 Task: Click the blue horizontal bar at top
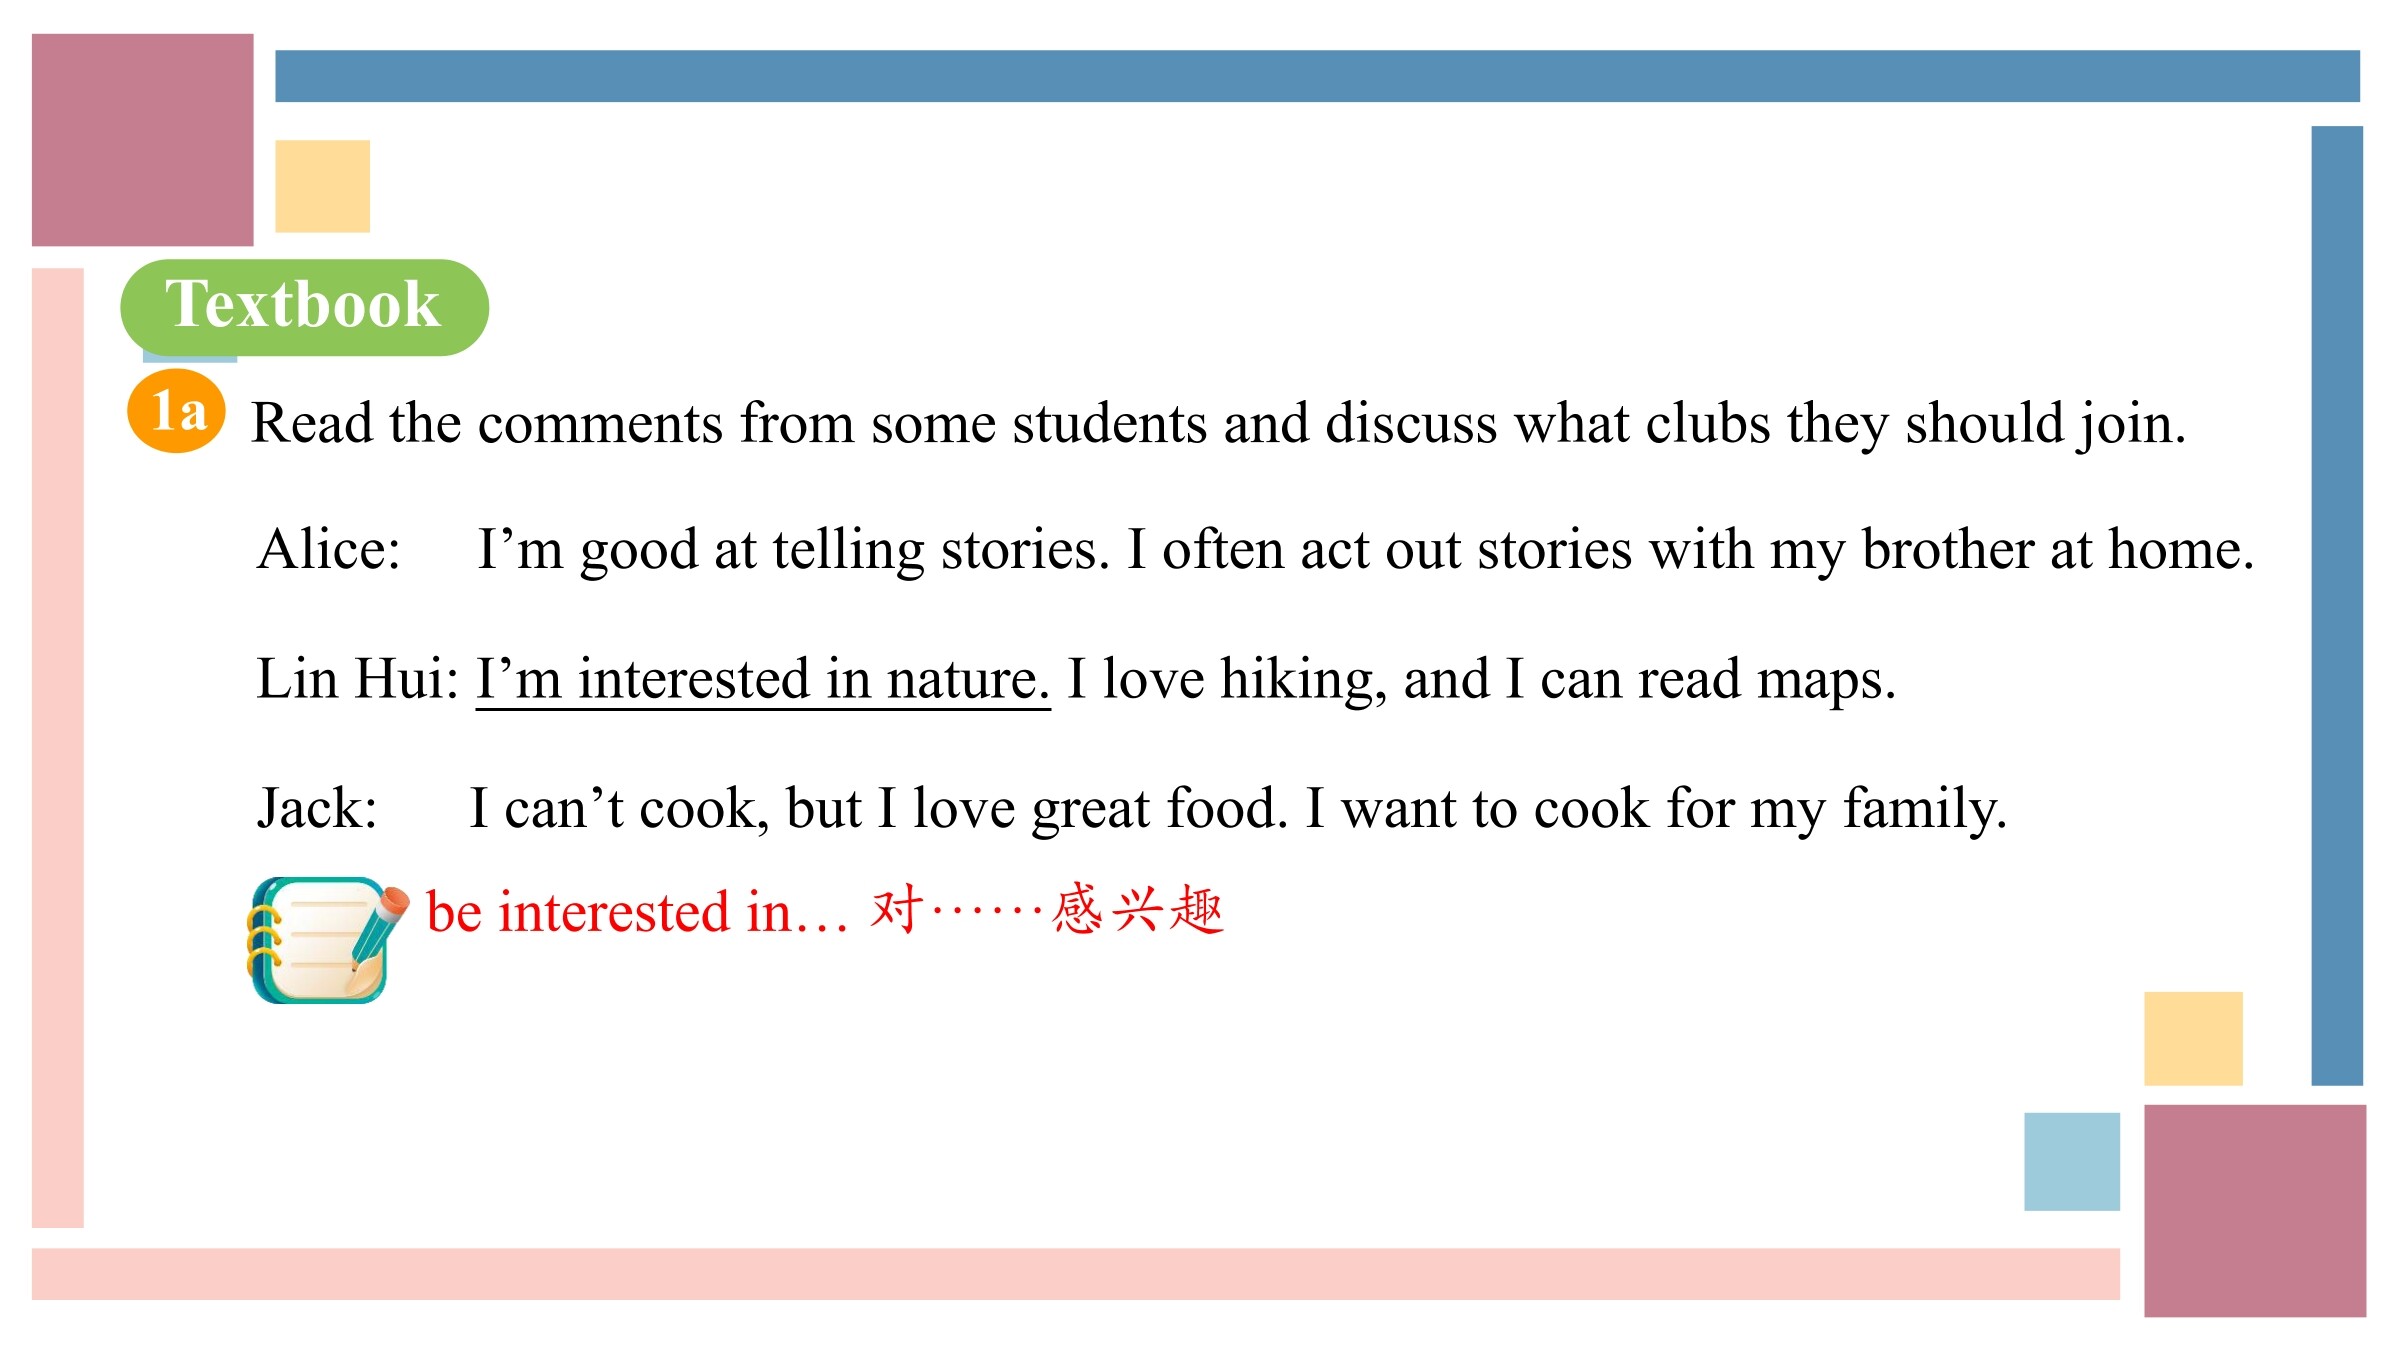click(1318, 76)
